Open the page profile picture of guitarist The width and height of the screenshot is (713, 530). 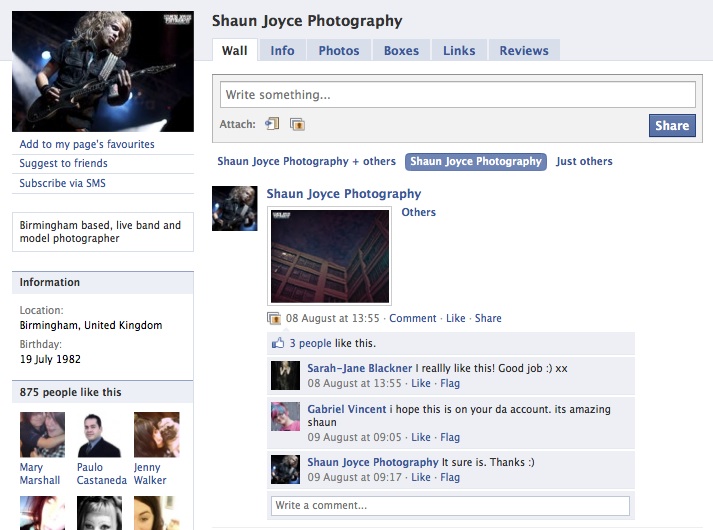[103, 71]
